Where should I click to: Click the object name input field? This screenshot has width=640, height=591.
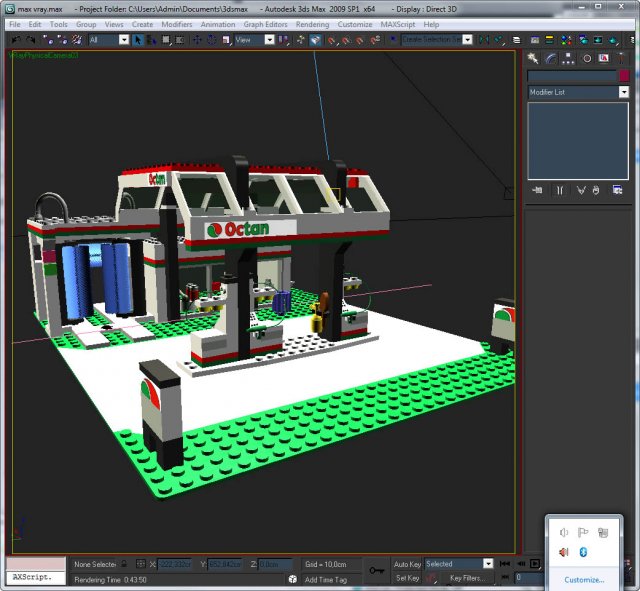(x=572, y=76)
